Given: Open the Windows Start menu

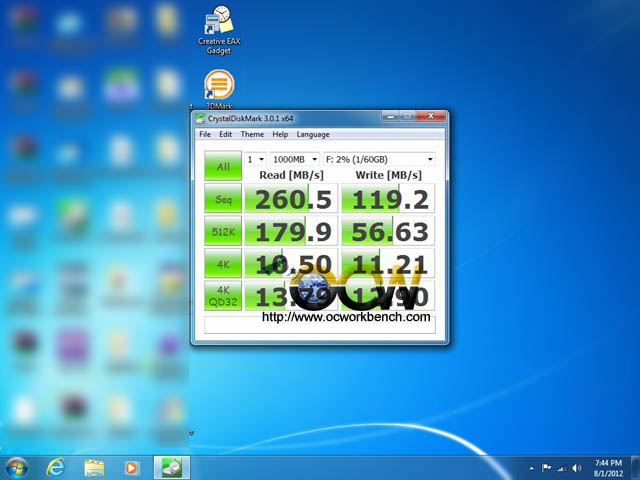Looking at the screenshot, I should [x=17, y=468].
